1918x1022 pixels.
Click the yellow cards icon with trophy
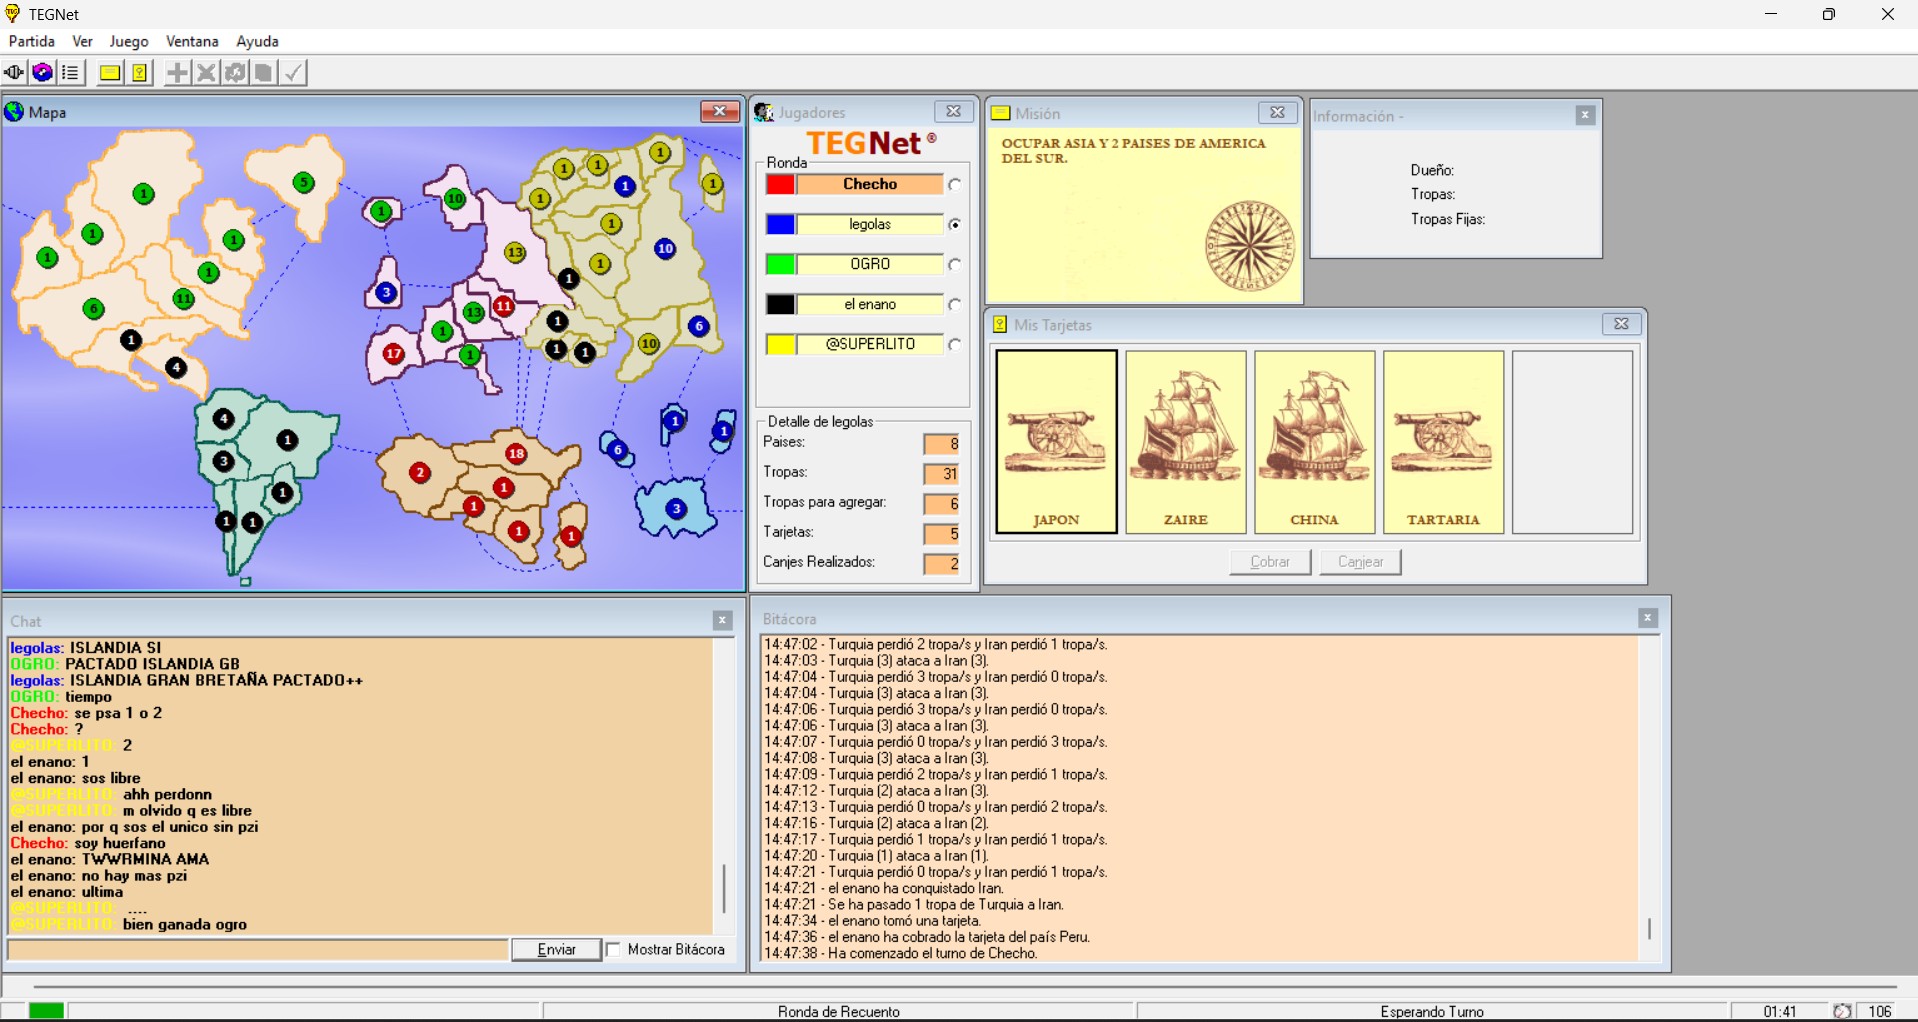pos(140,73)
